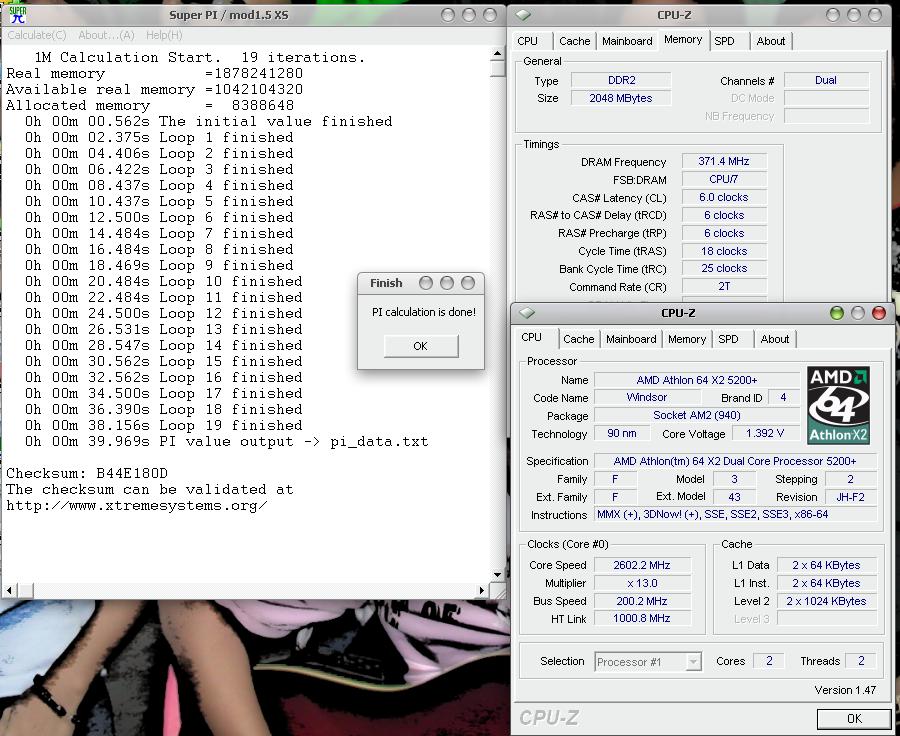Screen dimensions: 900x736
Task: Click Code Name Windsor value
Action: [647, 397]
